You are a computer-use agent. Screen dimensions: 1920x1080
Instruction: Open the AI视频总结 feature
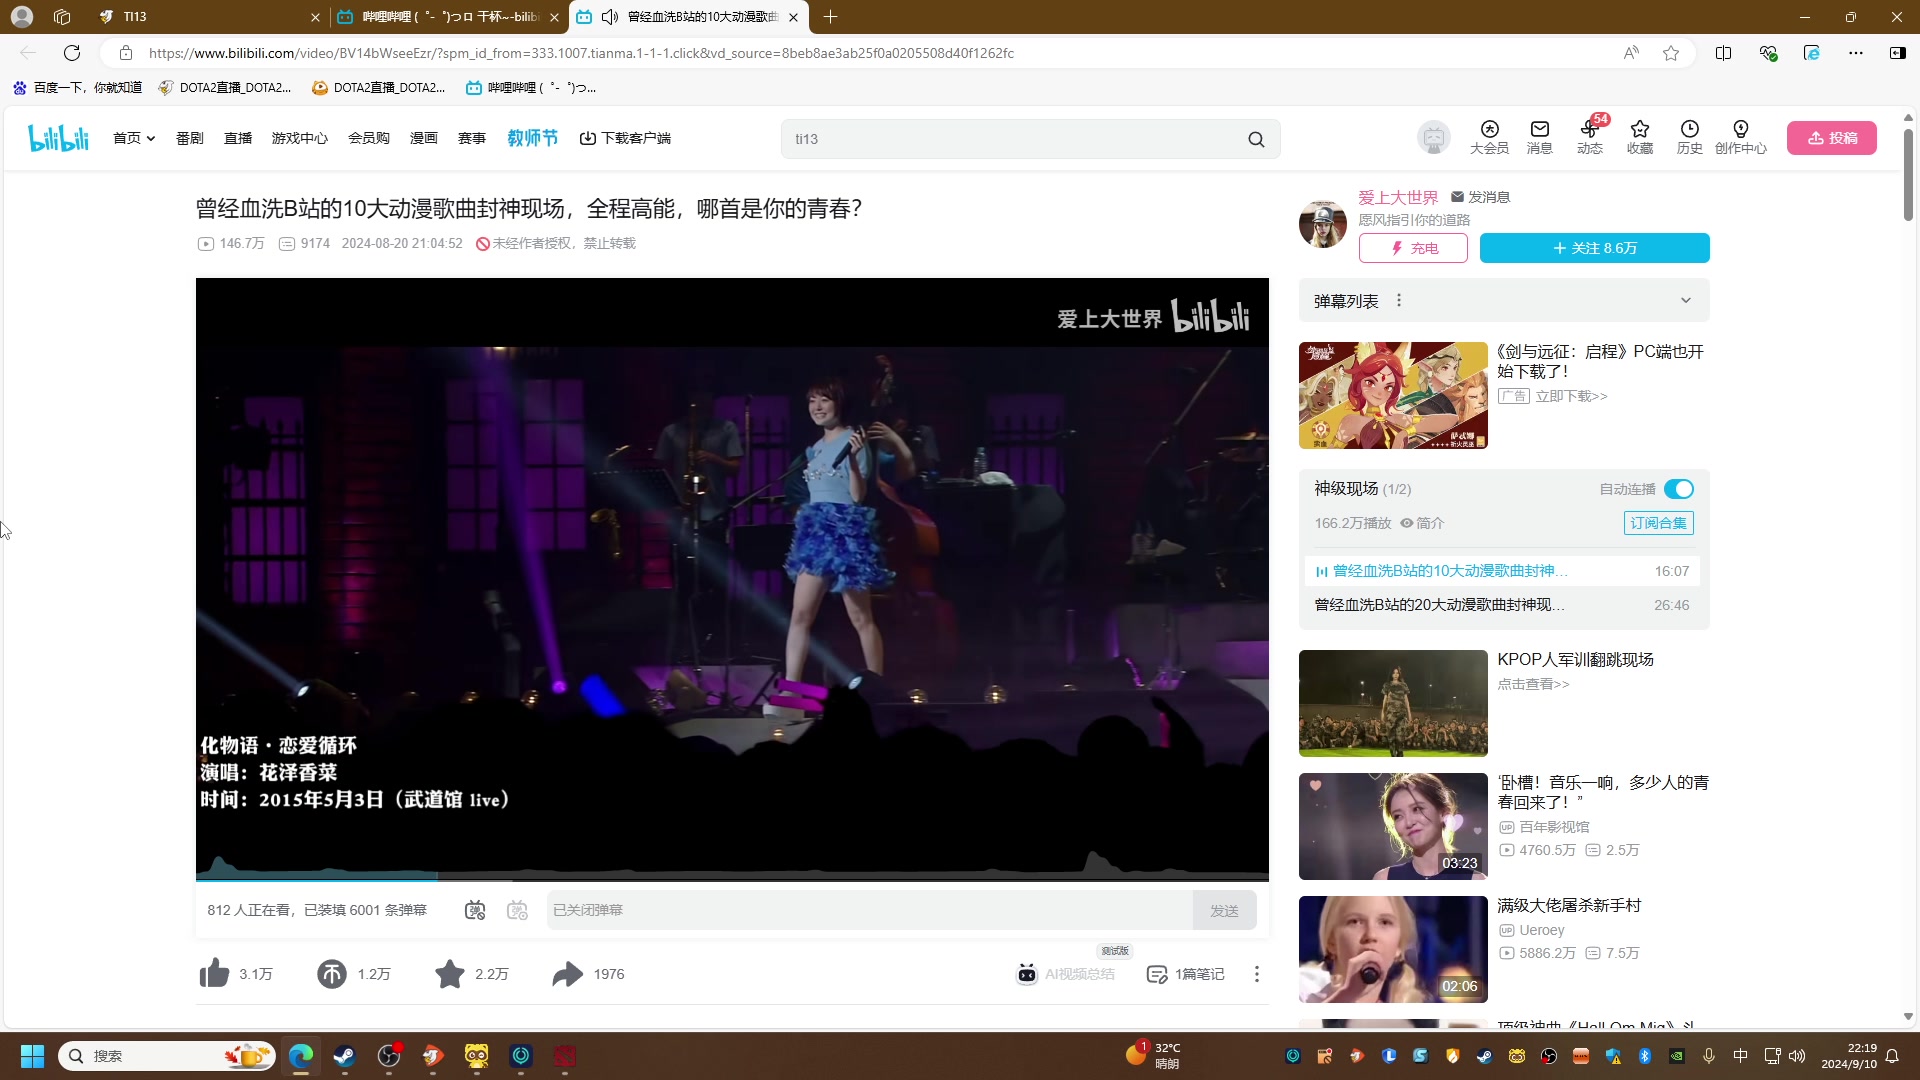(1066, 973)
